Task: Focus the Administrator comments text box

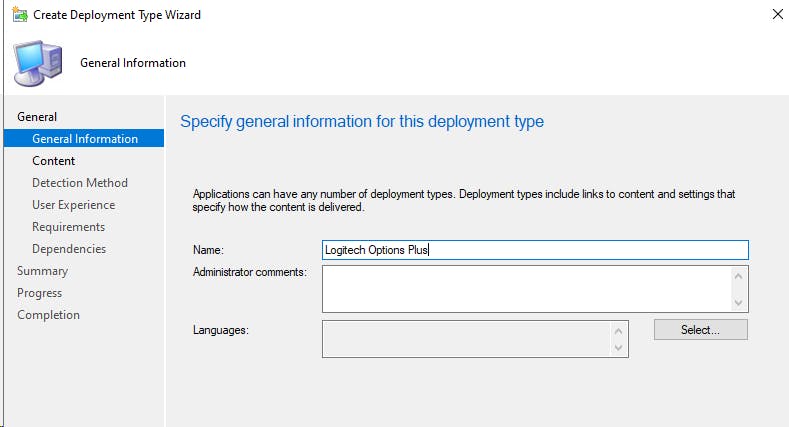Action: click(x=527, y=289)
